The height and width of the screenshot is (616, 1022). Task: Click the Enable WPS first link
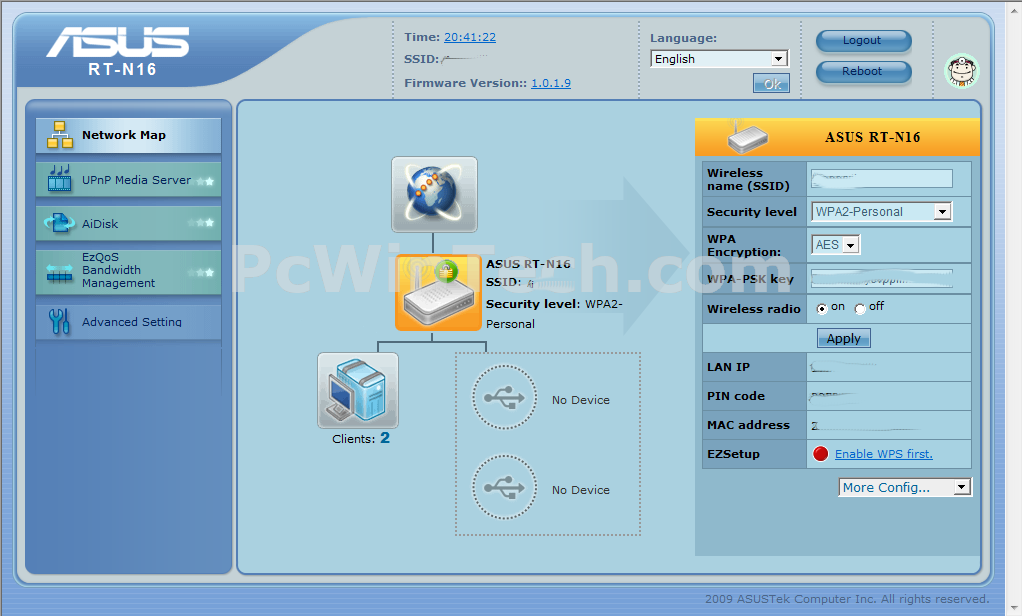coord(884,454)
